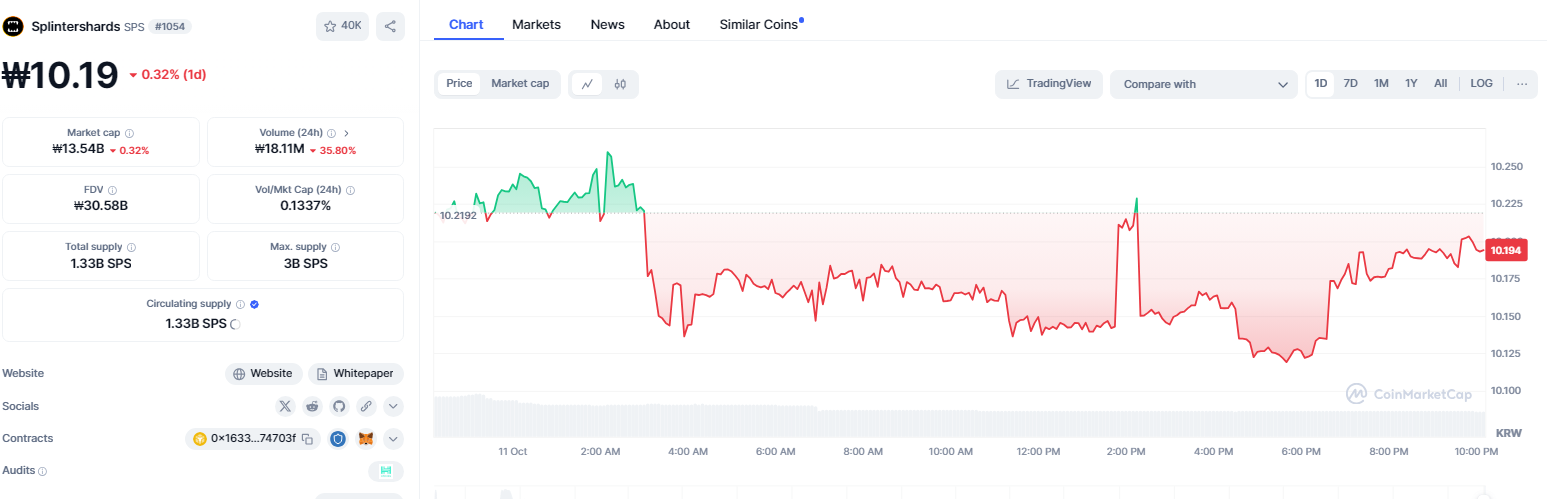
Task: Set chart range to 1M
Action: click(1381, 84)
